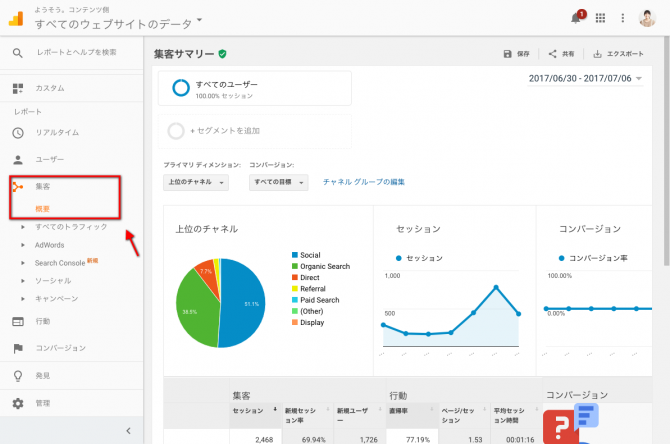Open the user account avatar

[x=647, y=18]
